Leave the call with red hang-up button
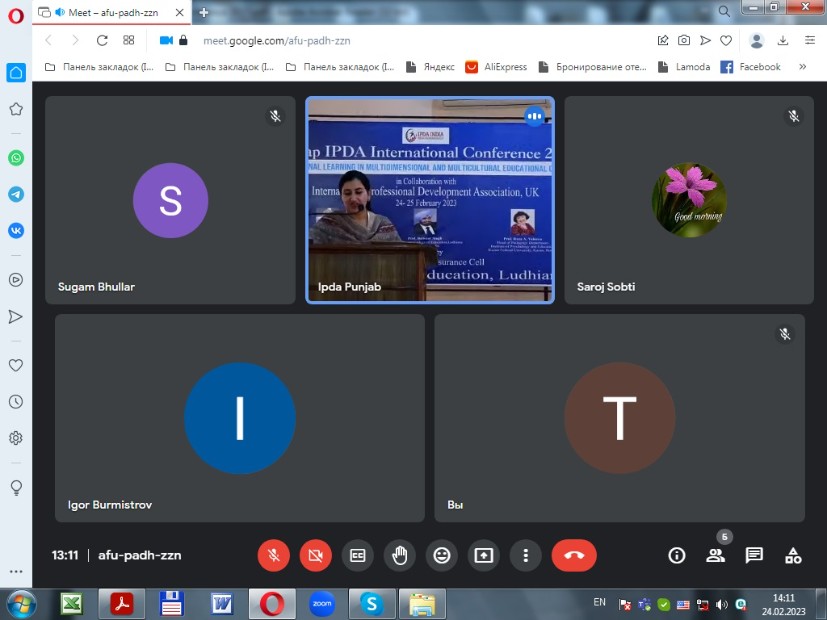Viewport: 827px width, 620px height. 574,555
